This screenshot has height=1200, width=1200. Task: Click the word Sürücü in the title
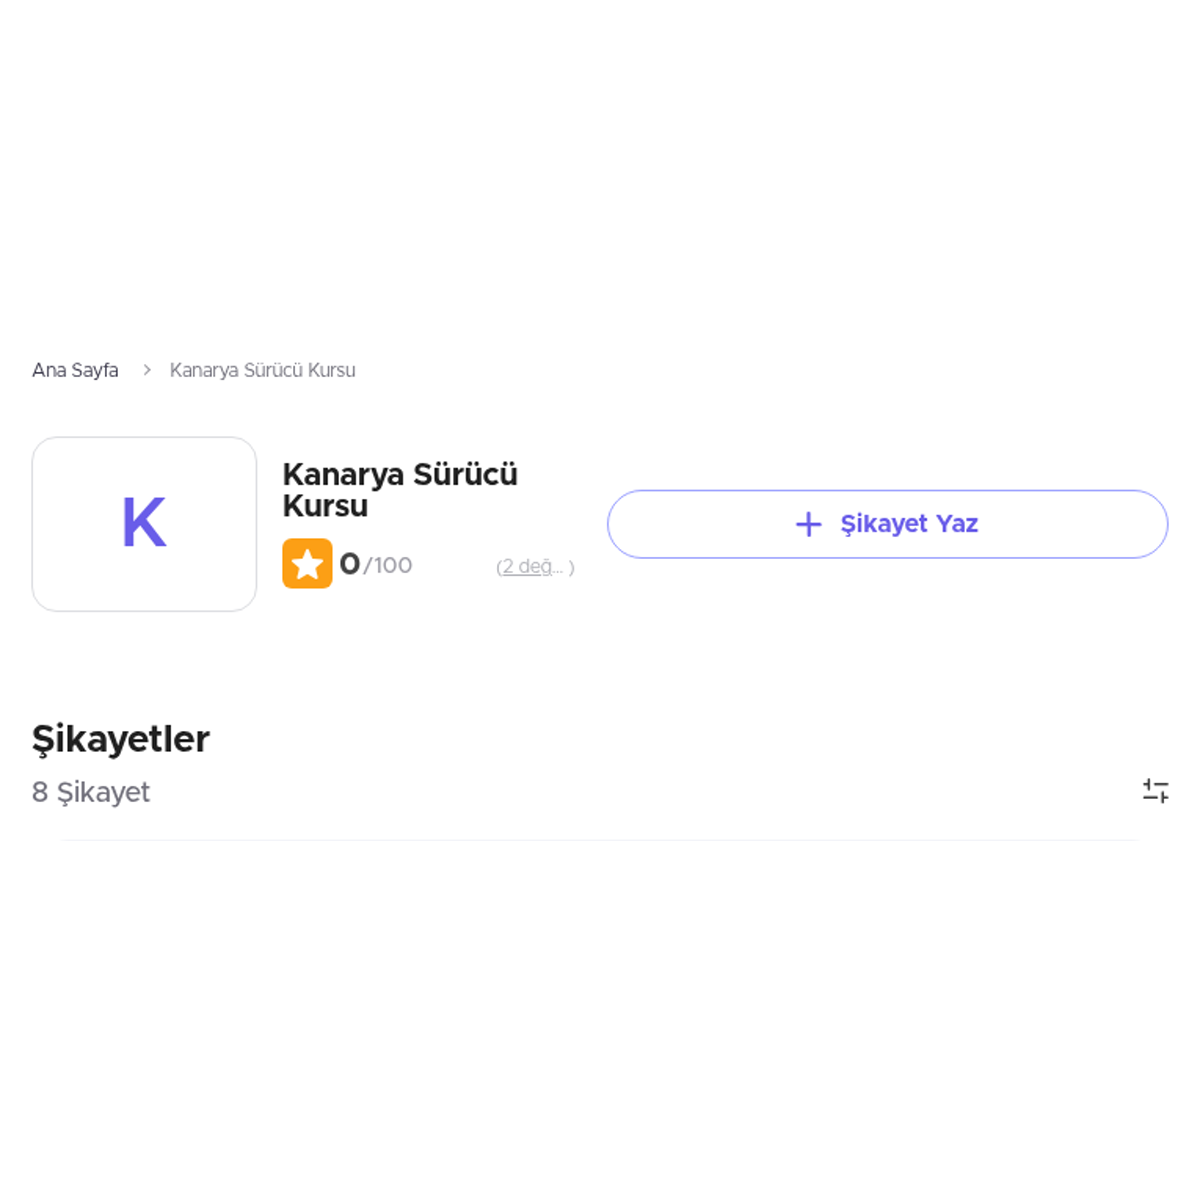(x=465, y=474)
